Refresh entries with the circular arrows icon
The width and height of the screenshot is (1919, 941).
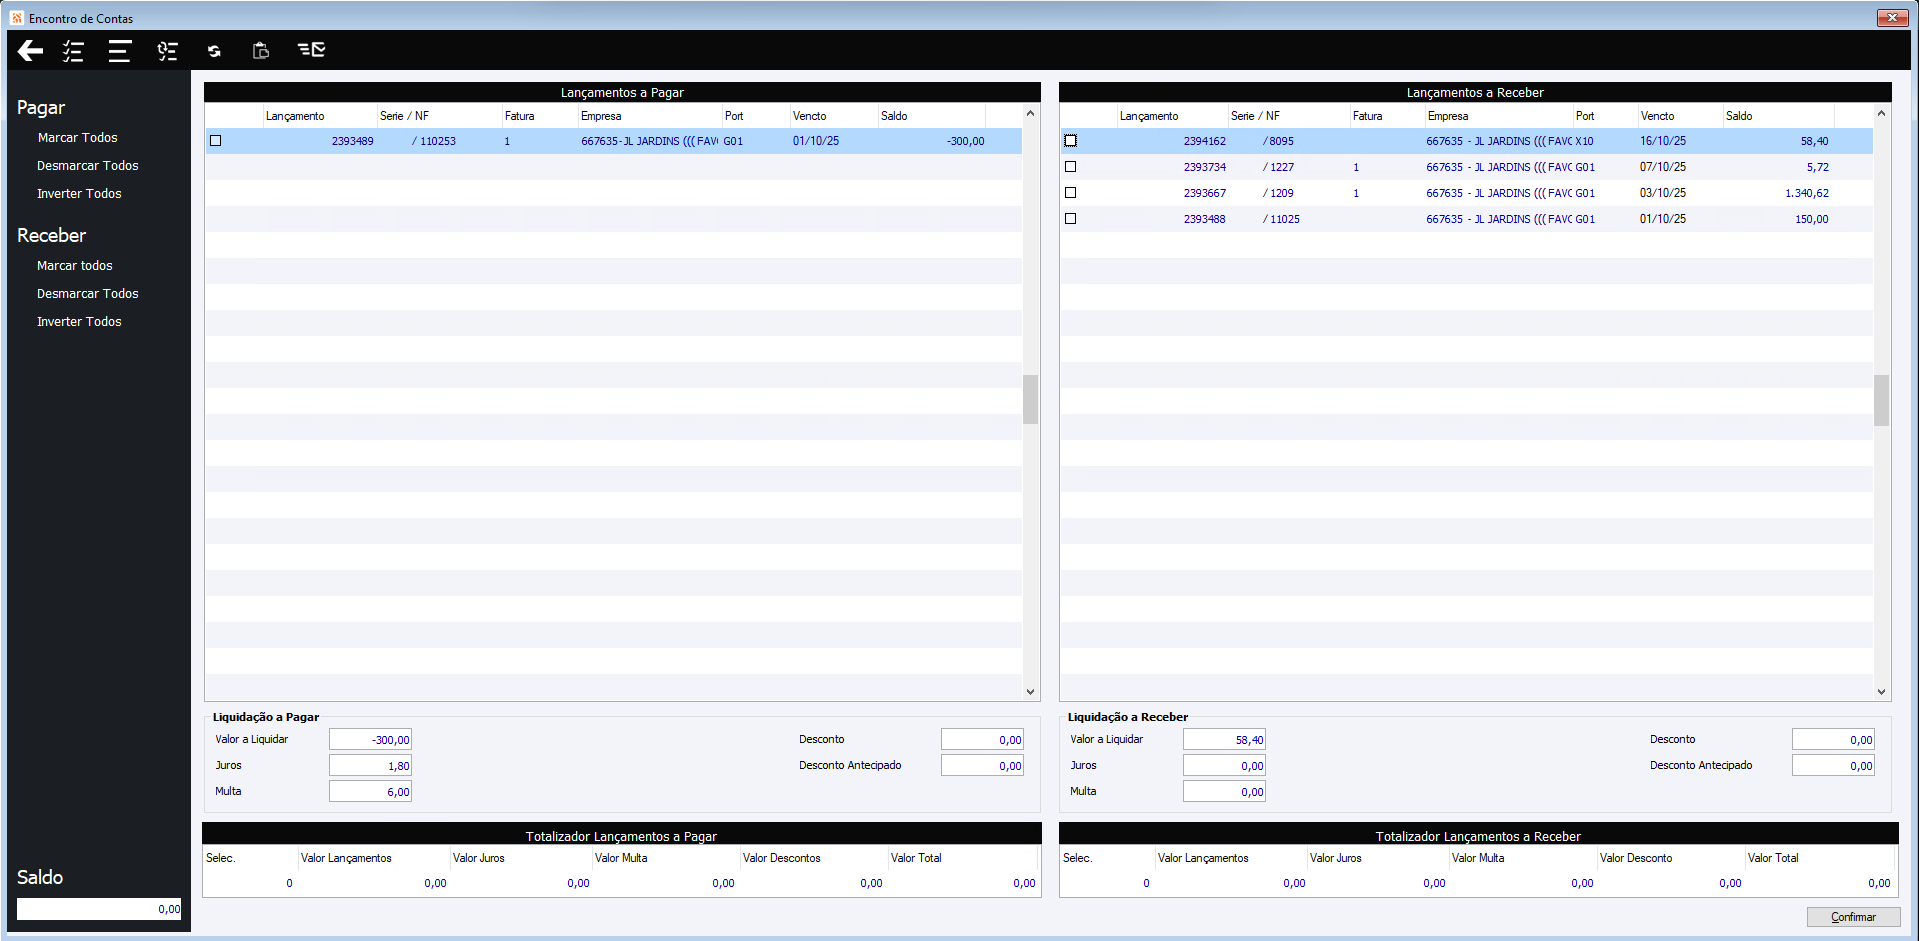(214, 51)
